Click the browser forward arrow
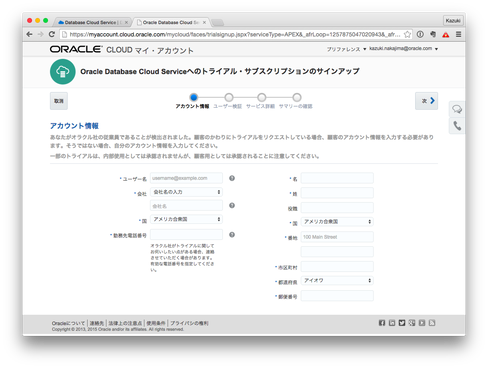Screen dimensions: 488x368 (41, 34)
